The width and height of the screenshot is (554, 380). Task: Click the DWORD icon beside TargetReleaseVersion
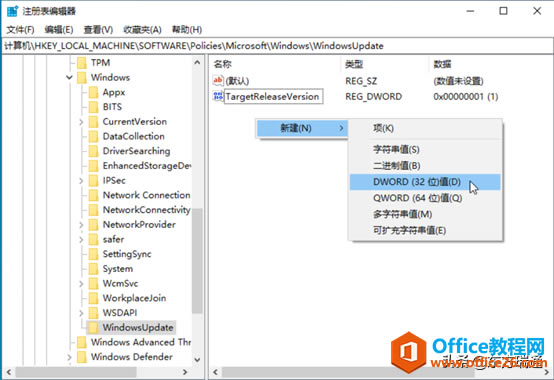pos(218,96)
